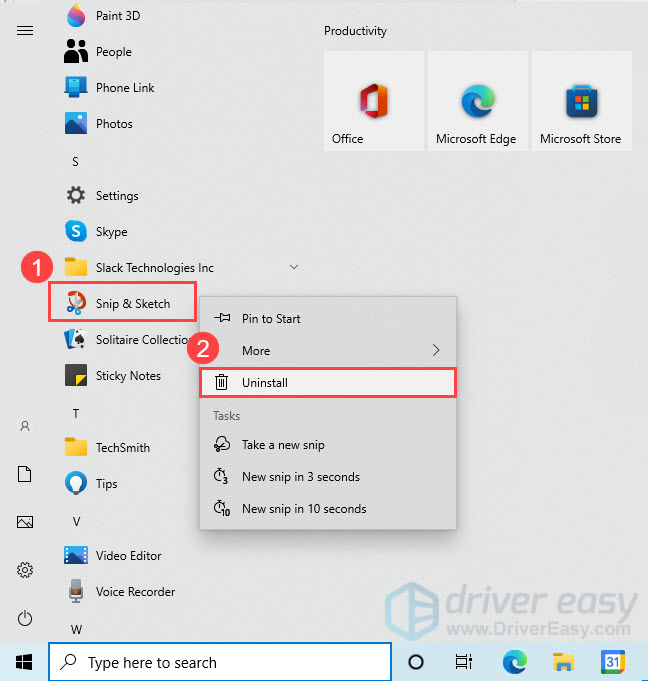648x681 pixels.
Task: Choose Pin to Start option
Action: click(271, 318)
